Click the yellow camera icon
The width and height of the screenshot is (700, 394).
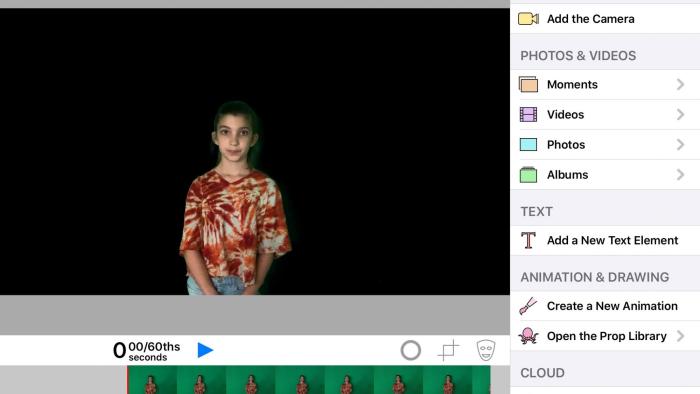pyautogui.click(x=528, y=19)
